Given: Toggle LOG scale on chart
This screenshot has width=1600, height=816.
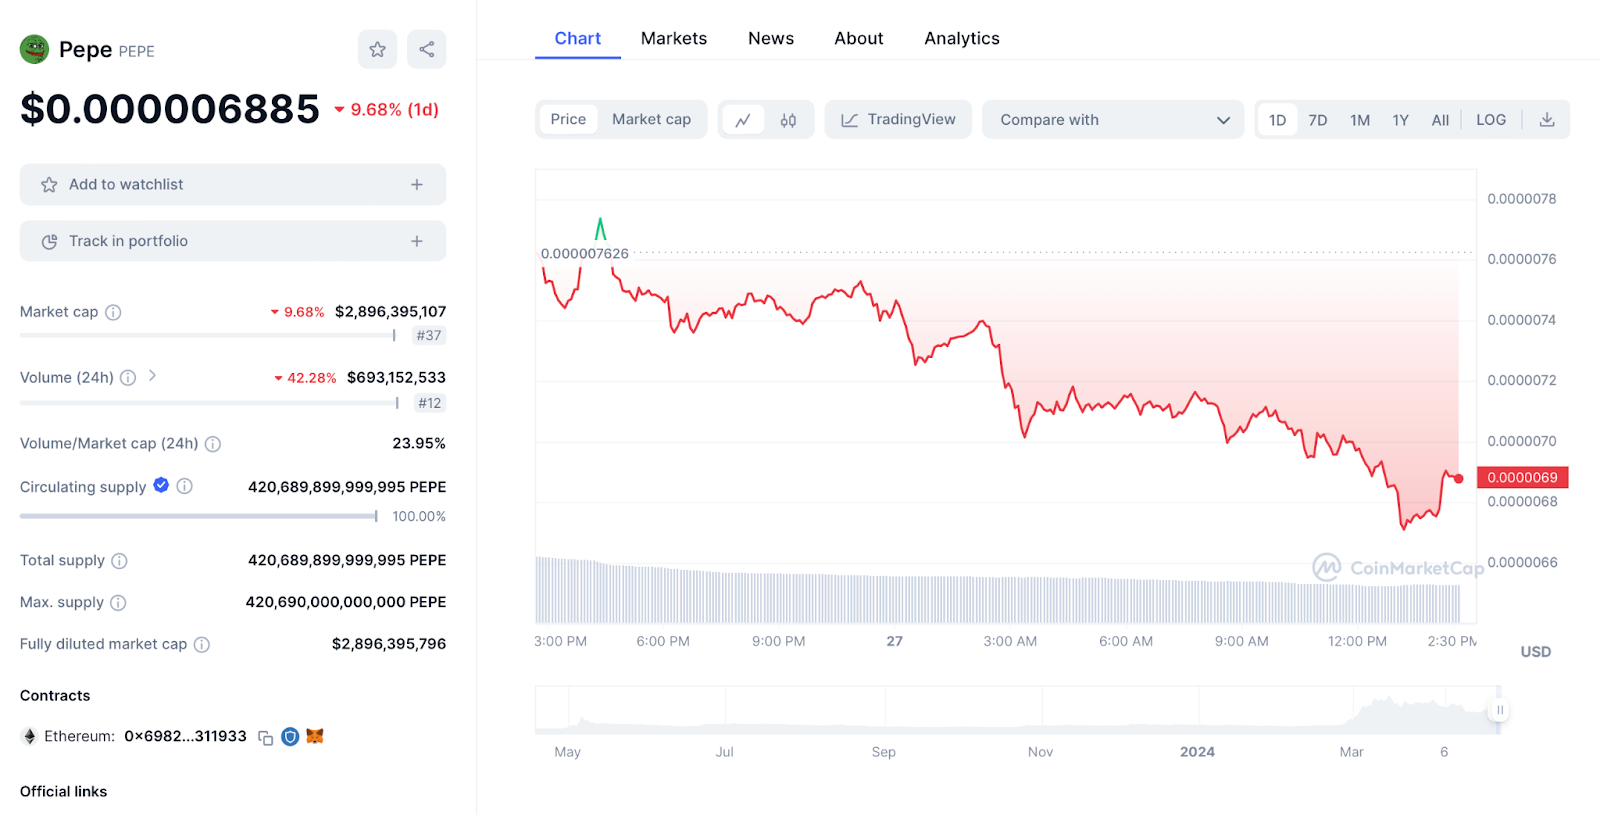Looking at the screenshot, I should [x=1491, y=120].
